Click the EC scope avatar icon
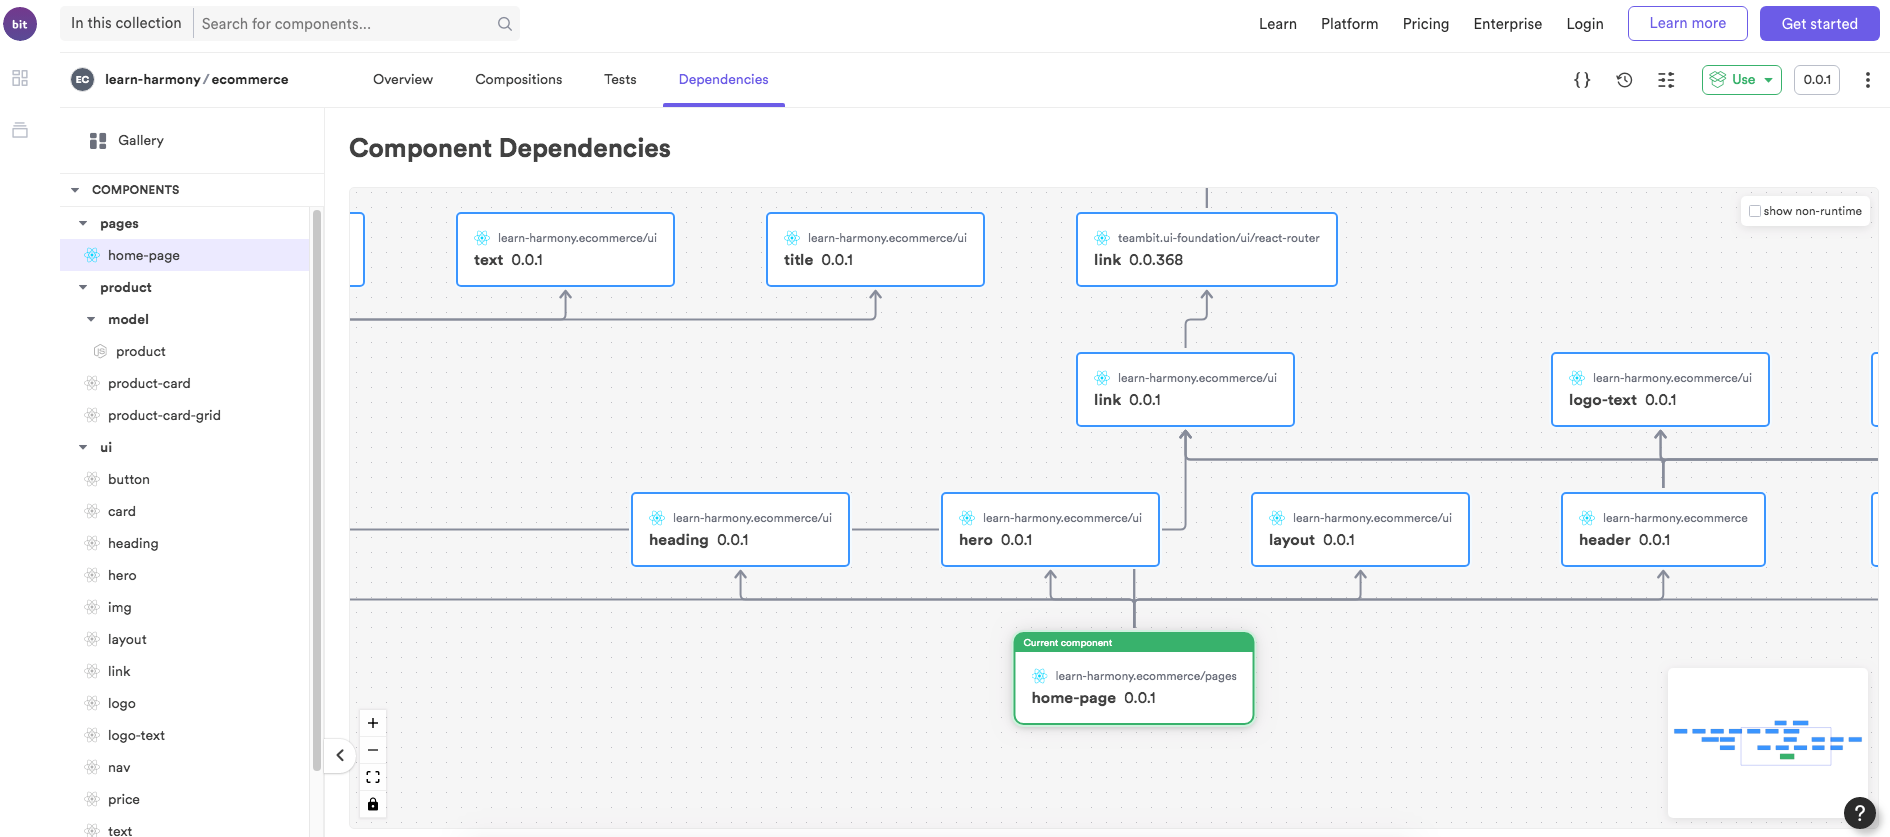Image resolution: width=1890 pixels, height=837 pixels. click(x=83, y=80)
